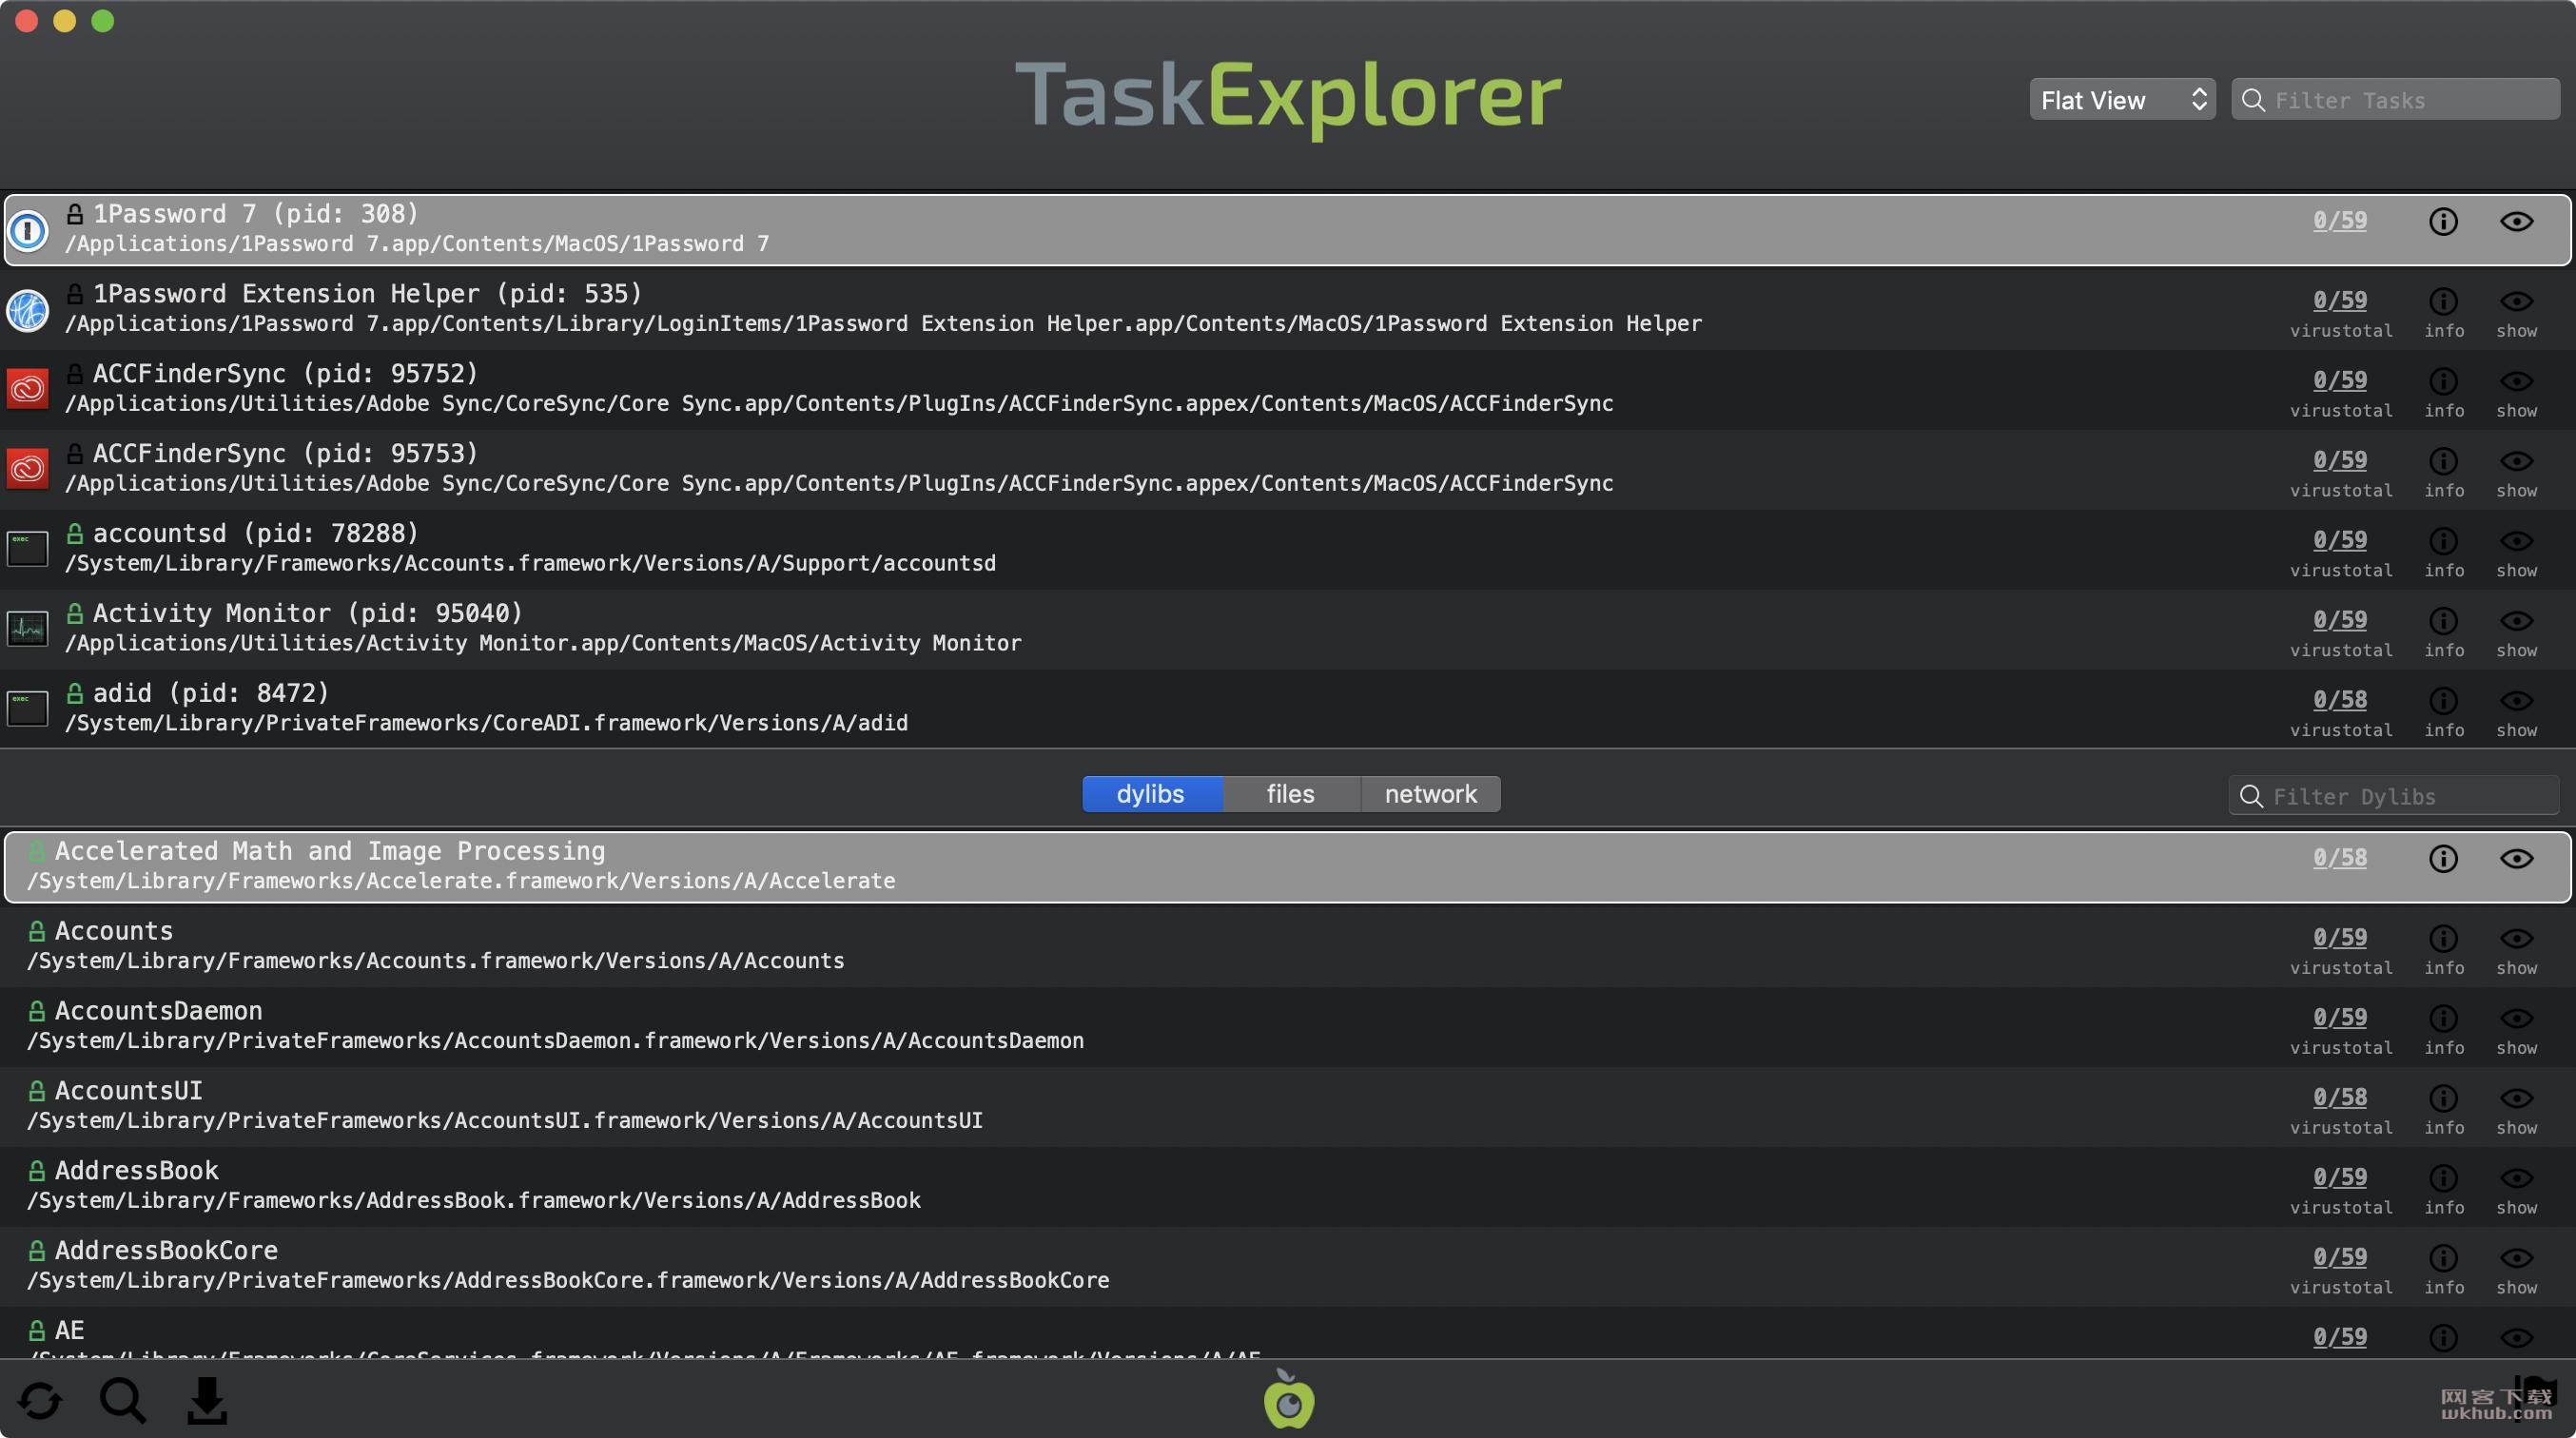Open info for ACCFinderSync pid 95753
2576x1438 pixels.
(2443, 461)
